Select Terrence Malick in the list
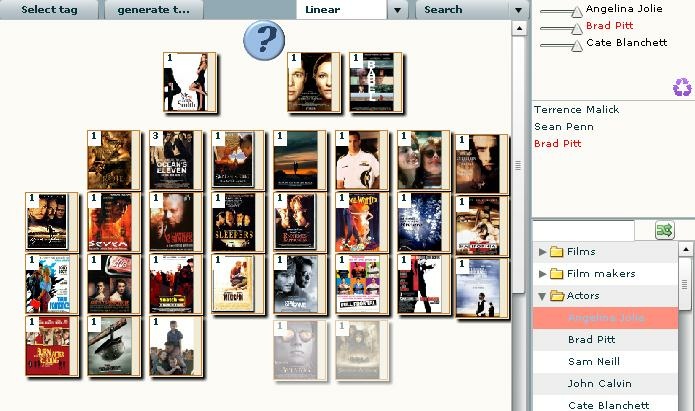 (576, 110)
